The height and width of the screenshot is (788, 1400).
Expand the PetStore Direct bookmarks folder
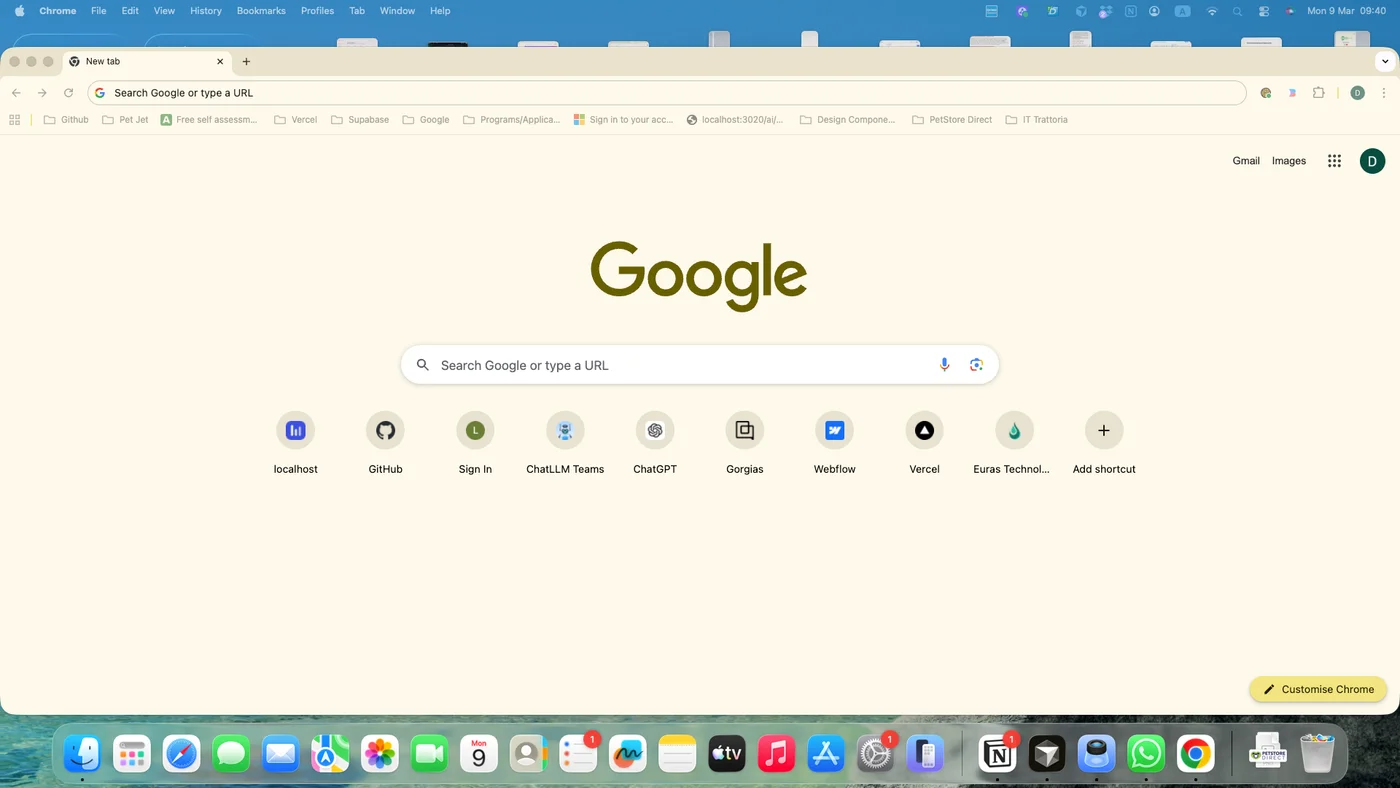pyautogui.click(x=952, y=120)
